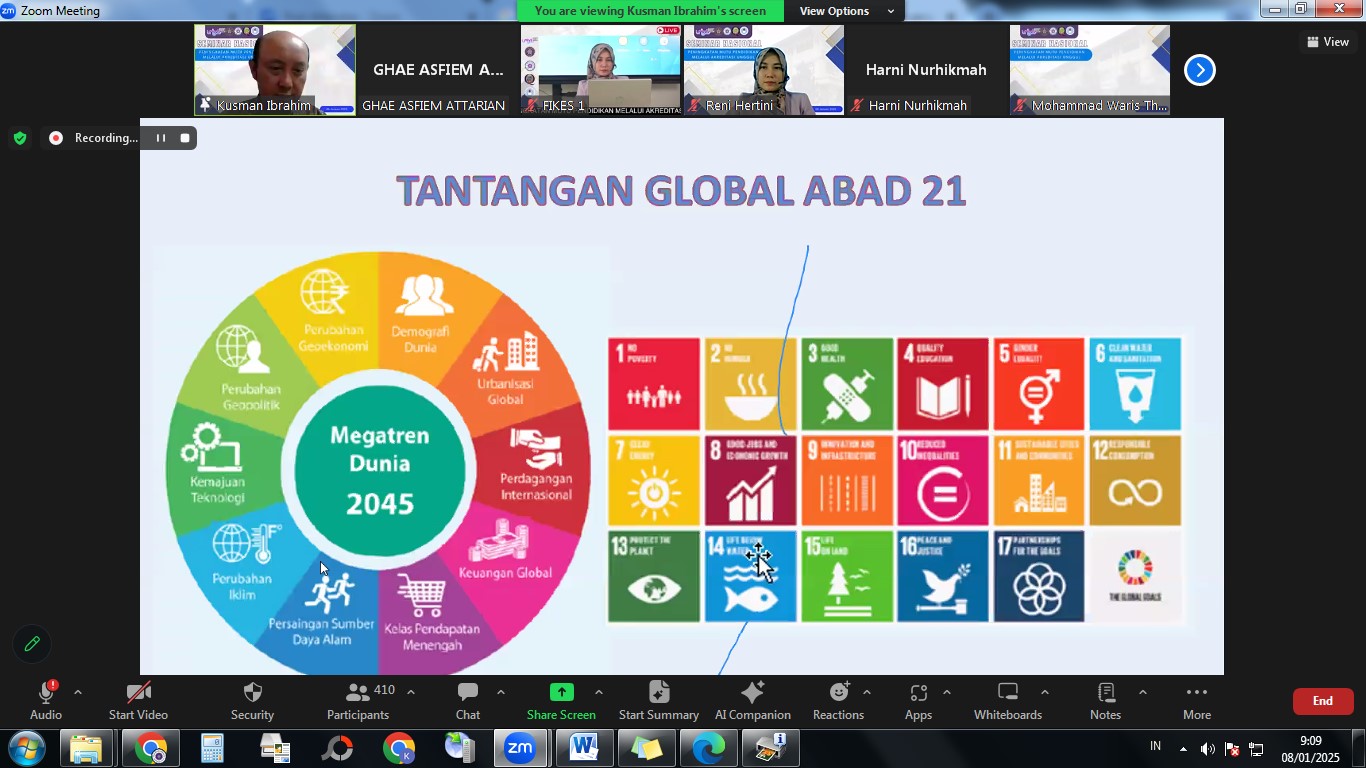Expand the View Options dropdown
This screenshot has height=768, width=1366.
tap(846, 11)
